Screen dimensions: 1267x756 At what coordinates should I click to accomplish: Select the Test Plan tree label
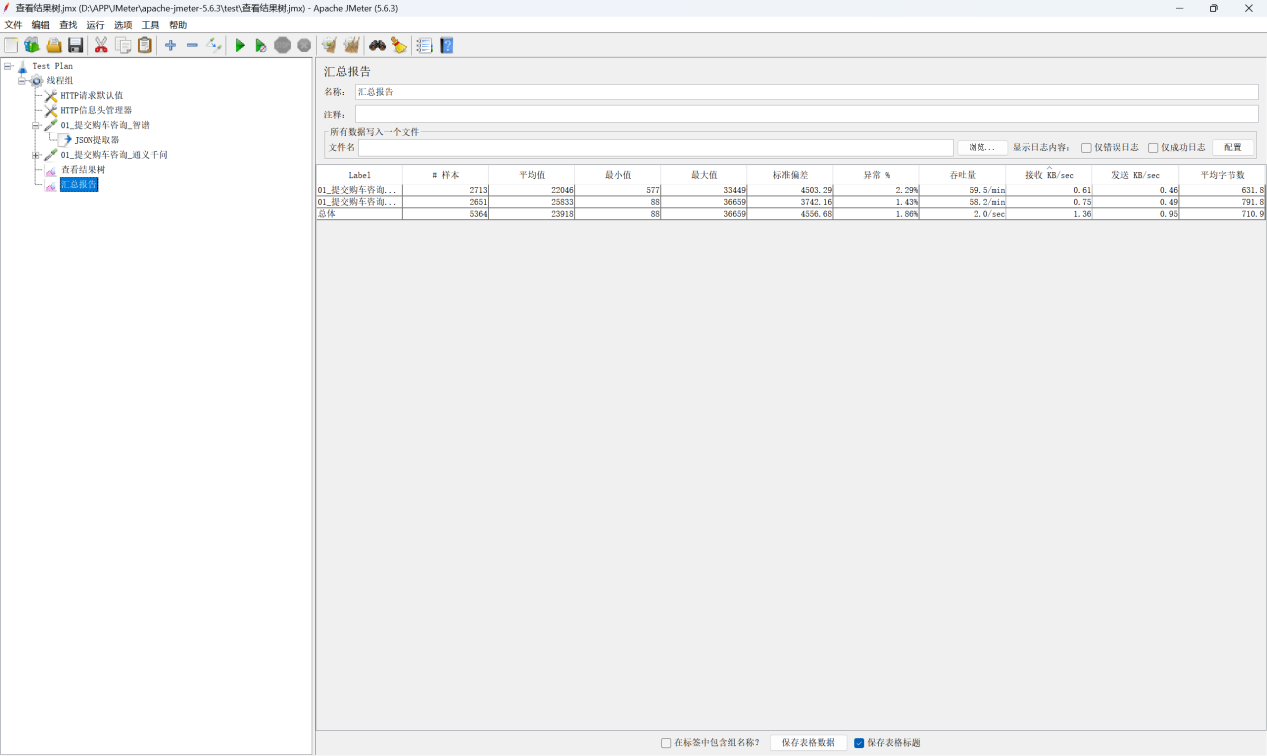53,66
